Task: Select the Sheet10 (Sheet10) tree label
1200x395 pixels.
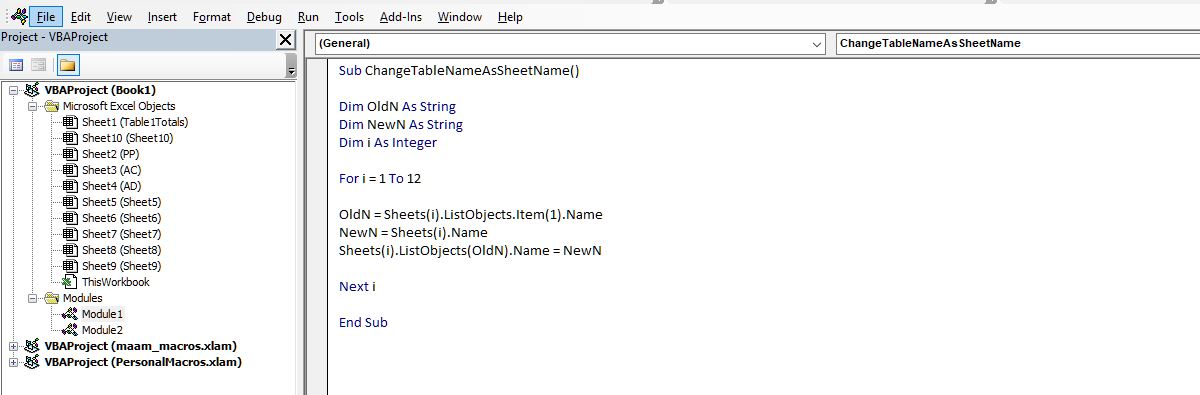Action: pos(127,138)
